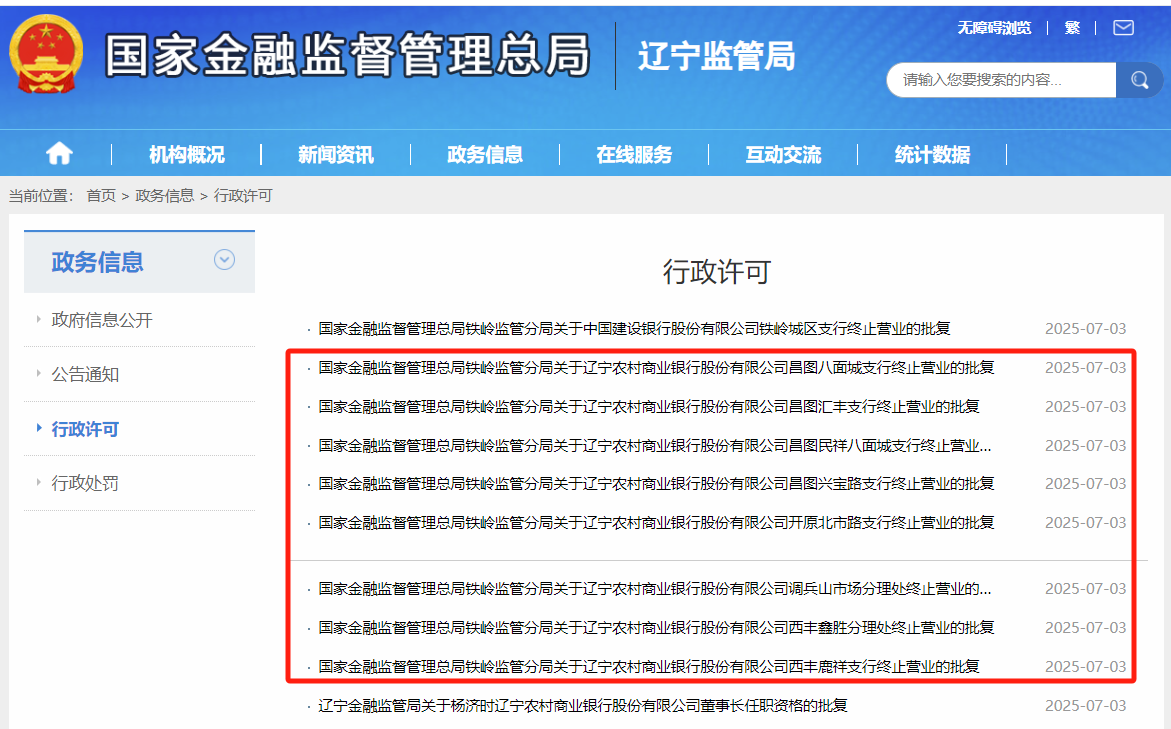Select 行政许可 in sidebar

click(85, 429)
